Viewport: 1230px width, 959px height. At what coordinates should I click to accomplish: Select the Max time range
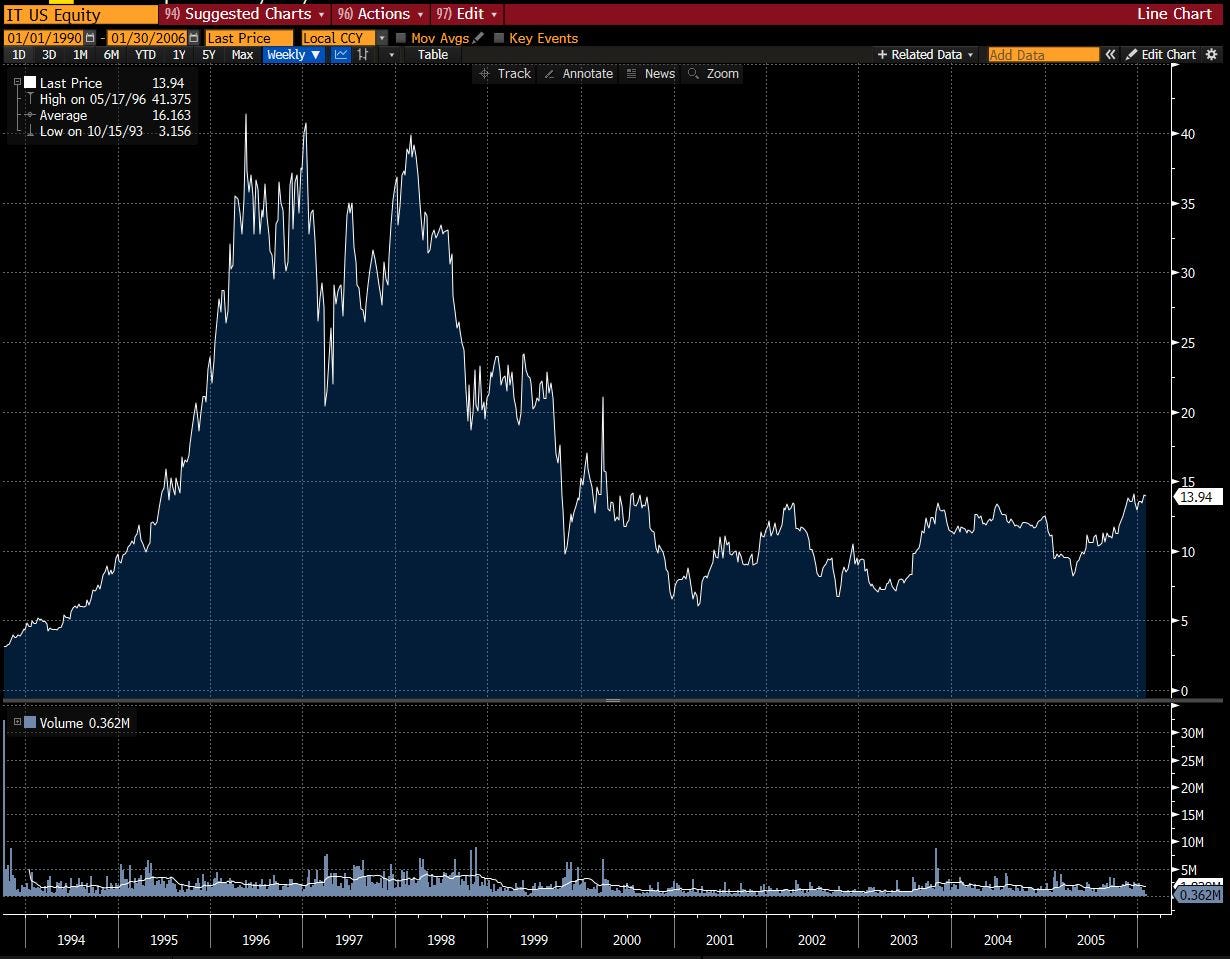pyautogui.click(x=242, y=55)
